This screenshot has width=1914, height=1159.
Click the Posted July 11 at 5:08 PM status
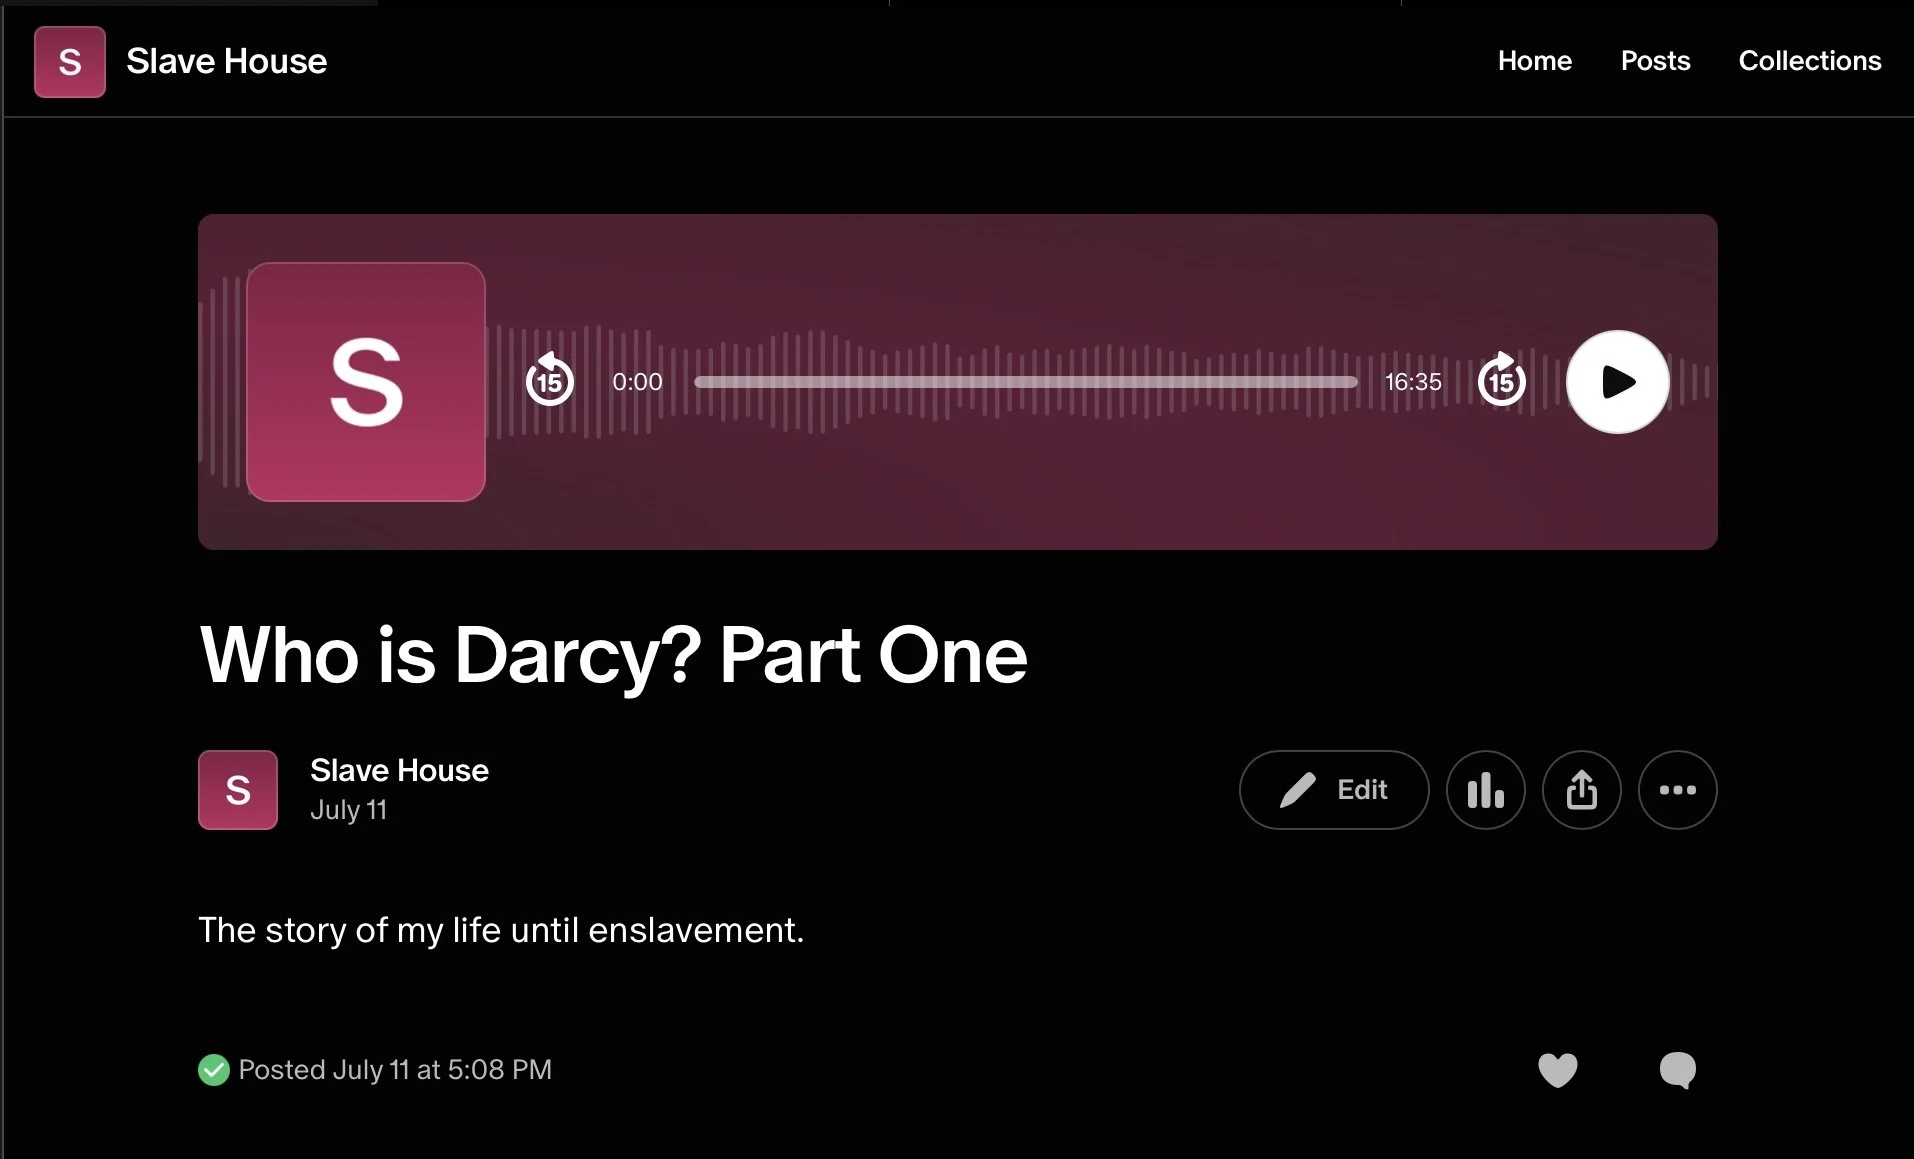[395, 1070]
